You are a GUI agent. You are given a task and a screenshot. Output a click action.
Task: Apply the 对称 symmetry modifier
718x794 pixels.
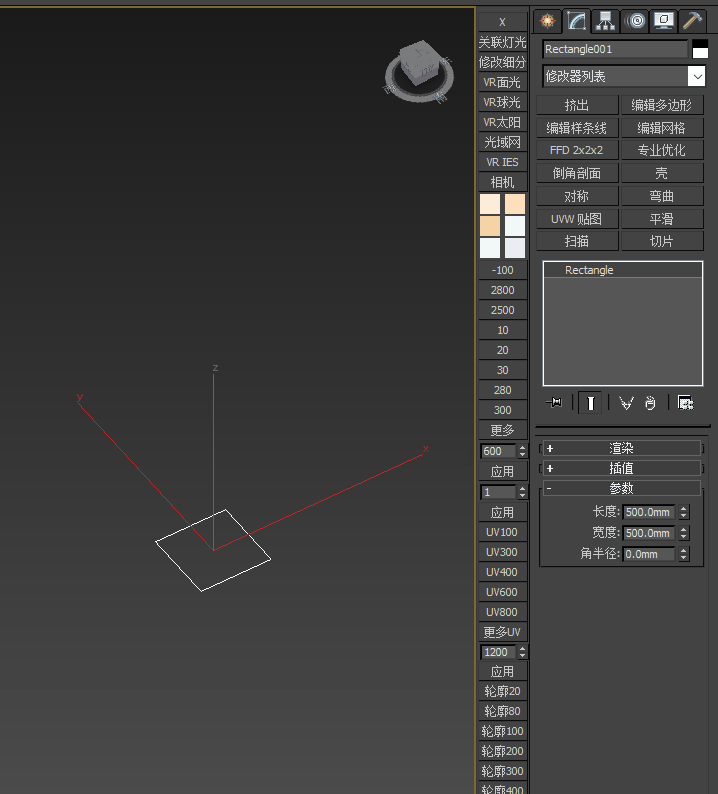(577, 196)
